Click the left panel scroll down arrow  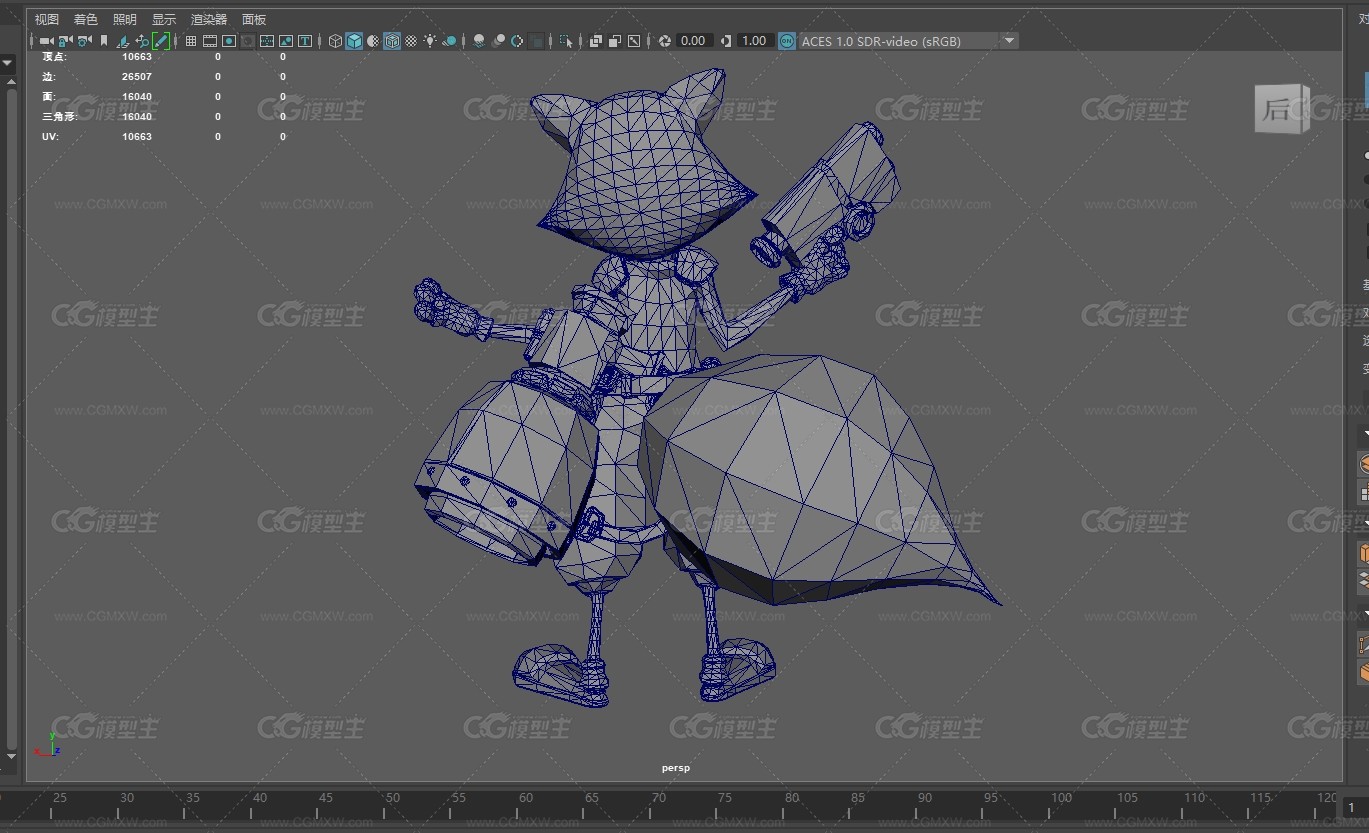(9, 756)
